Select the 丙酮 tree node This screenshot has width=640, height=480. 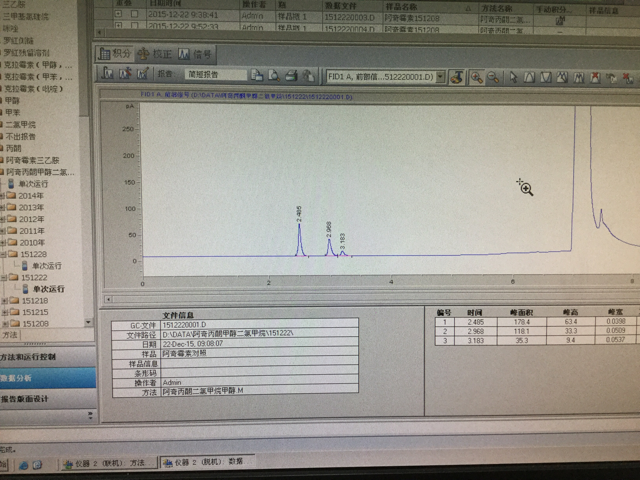click(x=13, y=148)
